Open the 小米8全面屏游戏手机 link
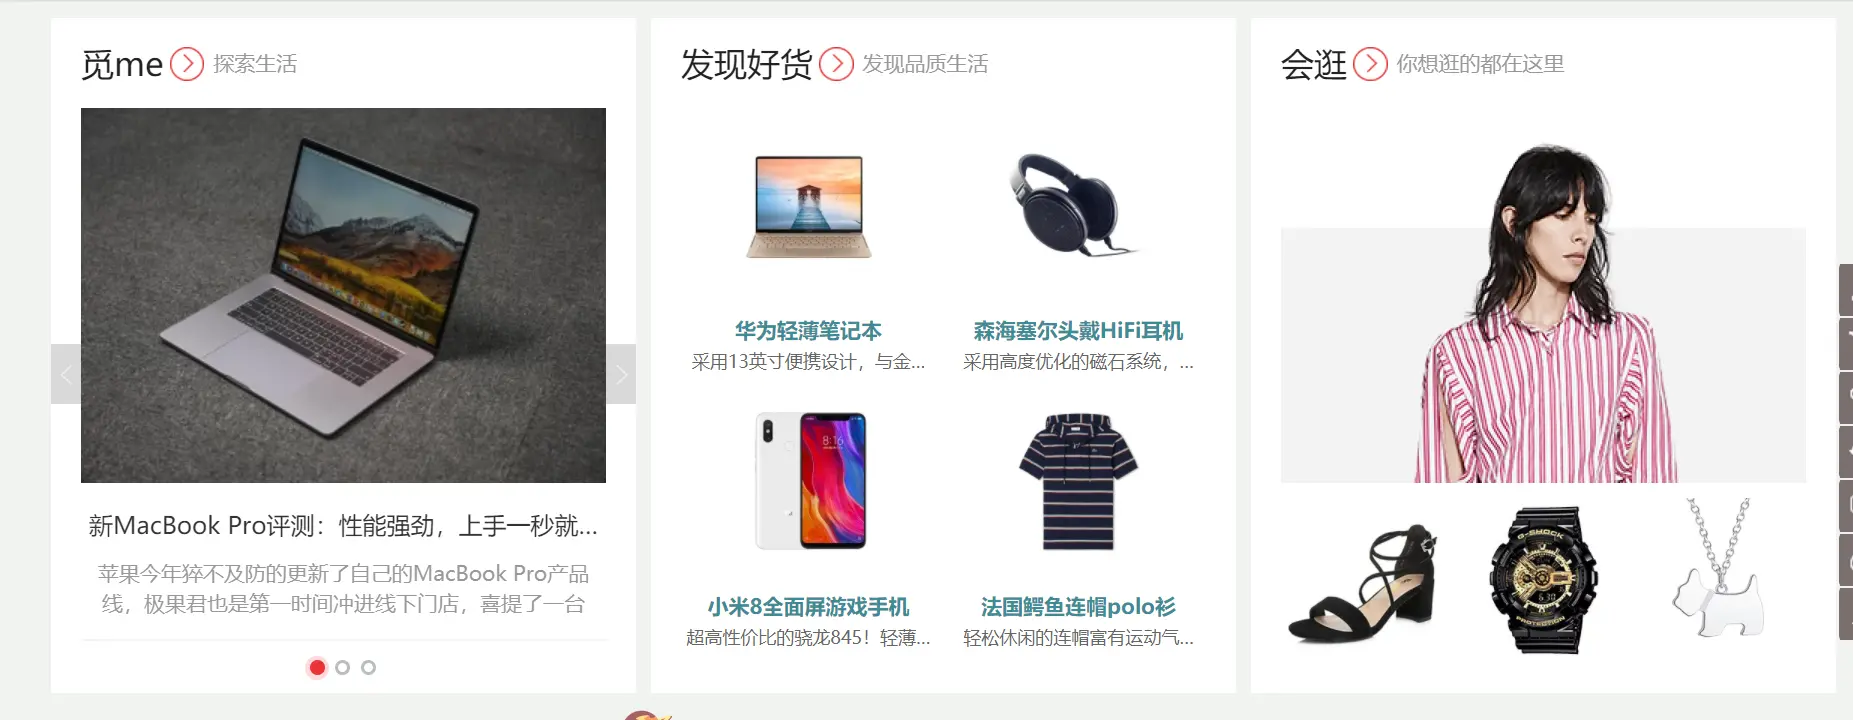The image size is (1853, 720). (808, 607)
